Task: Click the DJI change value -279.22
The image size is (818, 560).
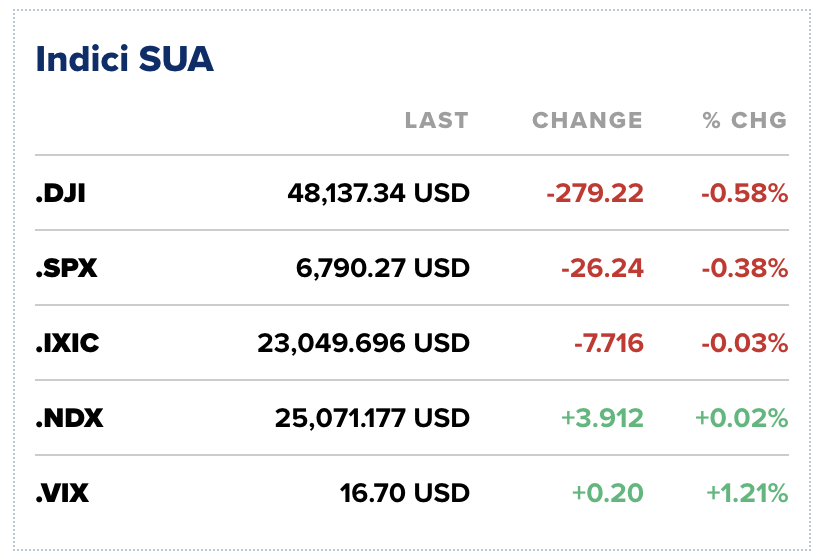Action: pos(594,193)
